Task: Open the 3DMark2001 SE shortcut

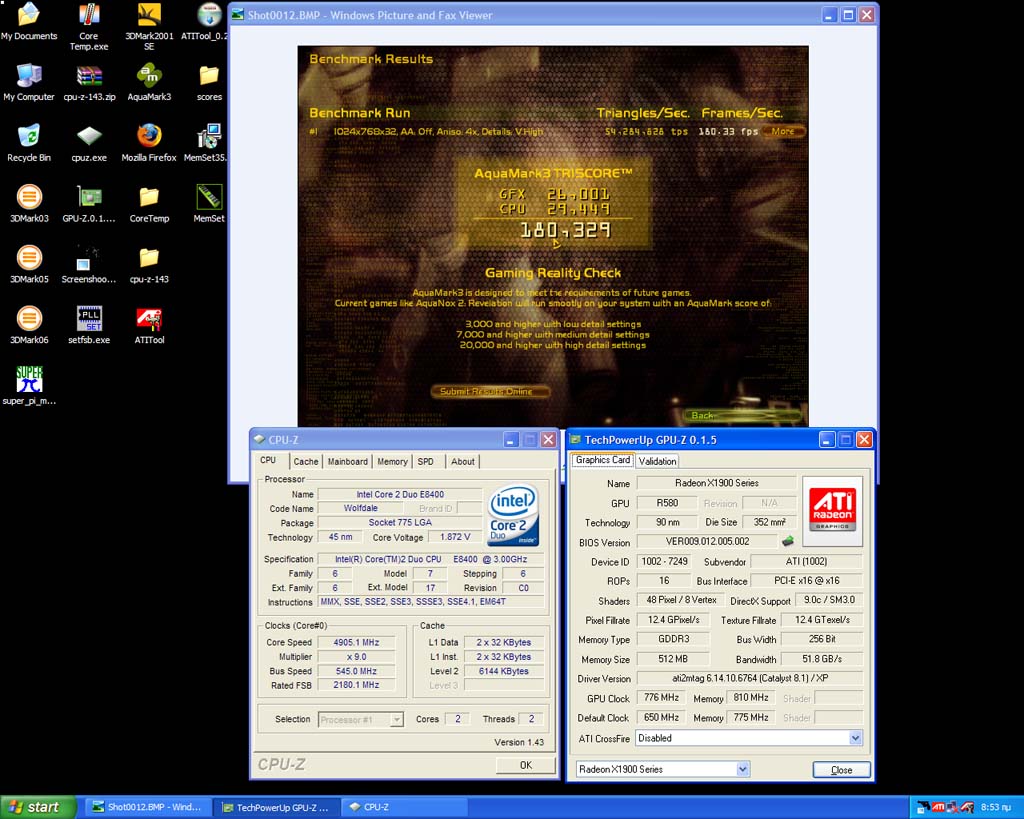Action: [149, 27]
